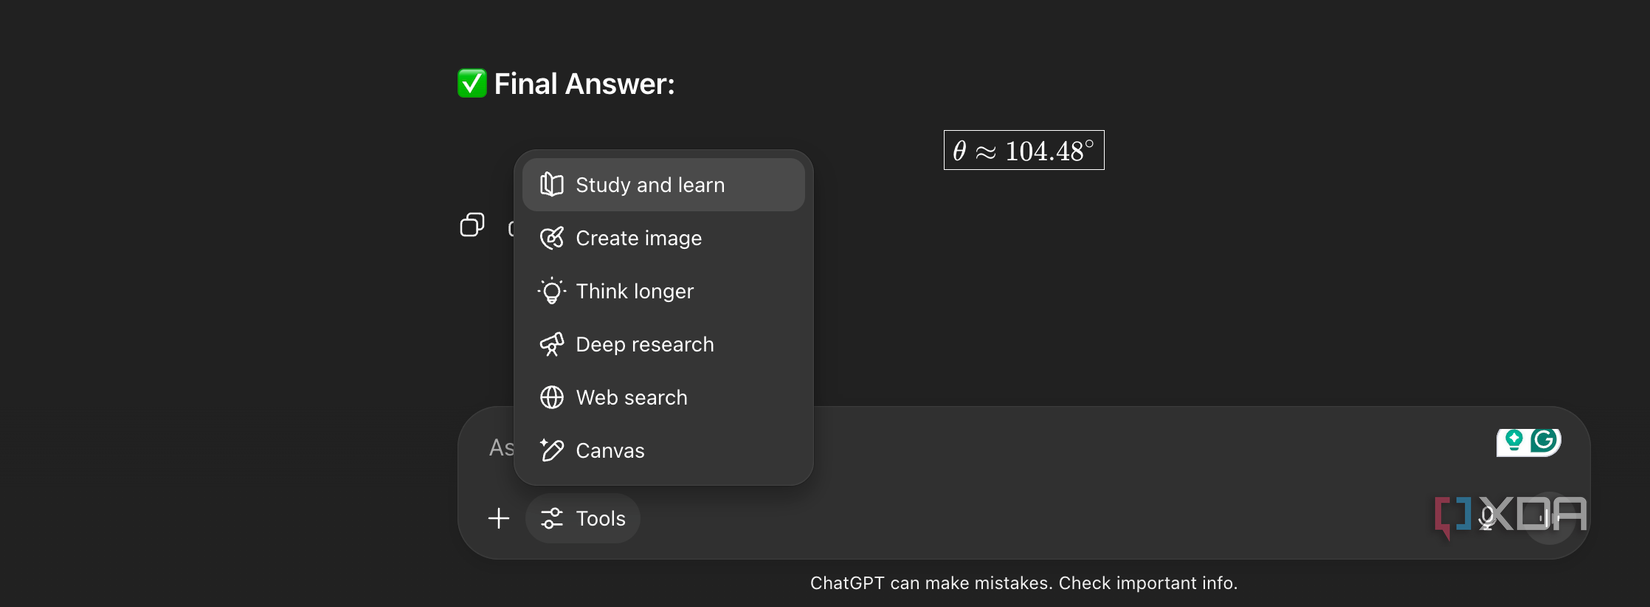Click the green checkmark emoji
The image size is (1650, 607).
click(472, 83)
